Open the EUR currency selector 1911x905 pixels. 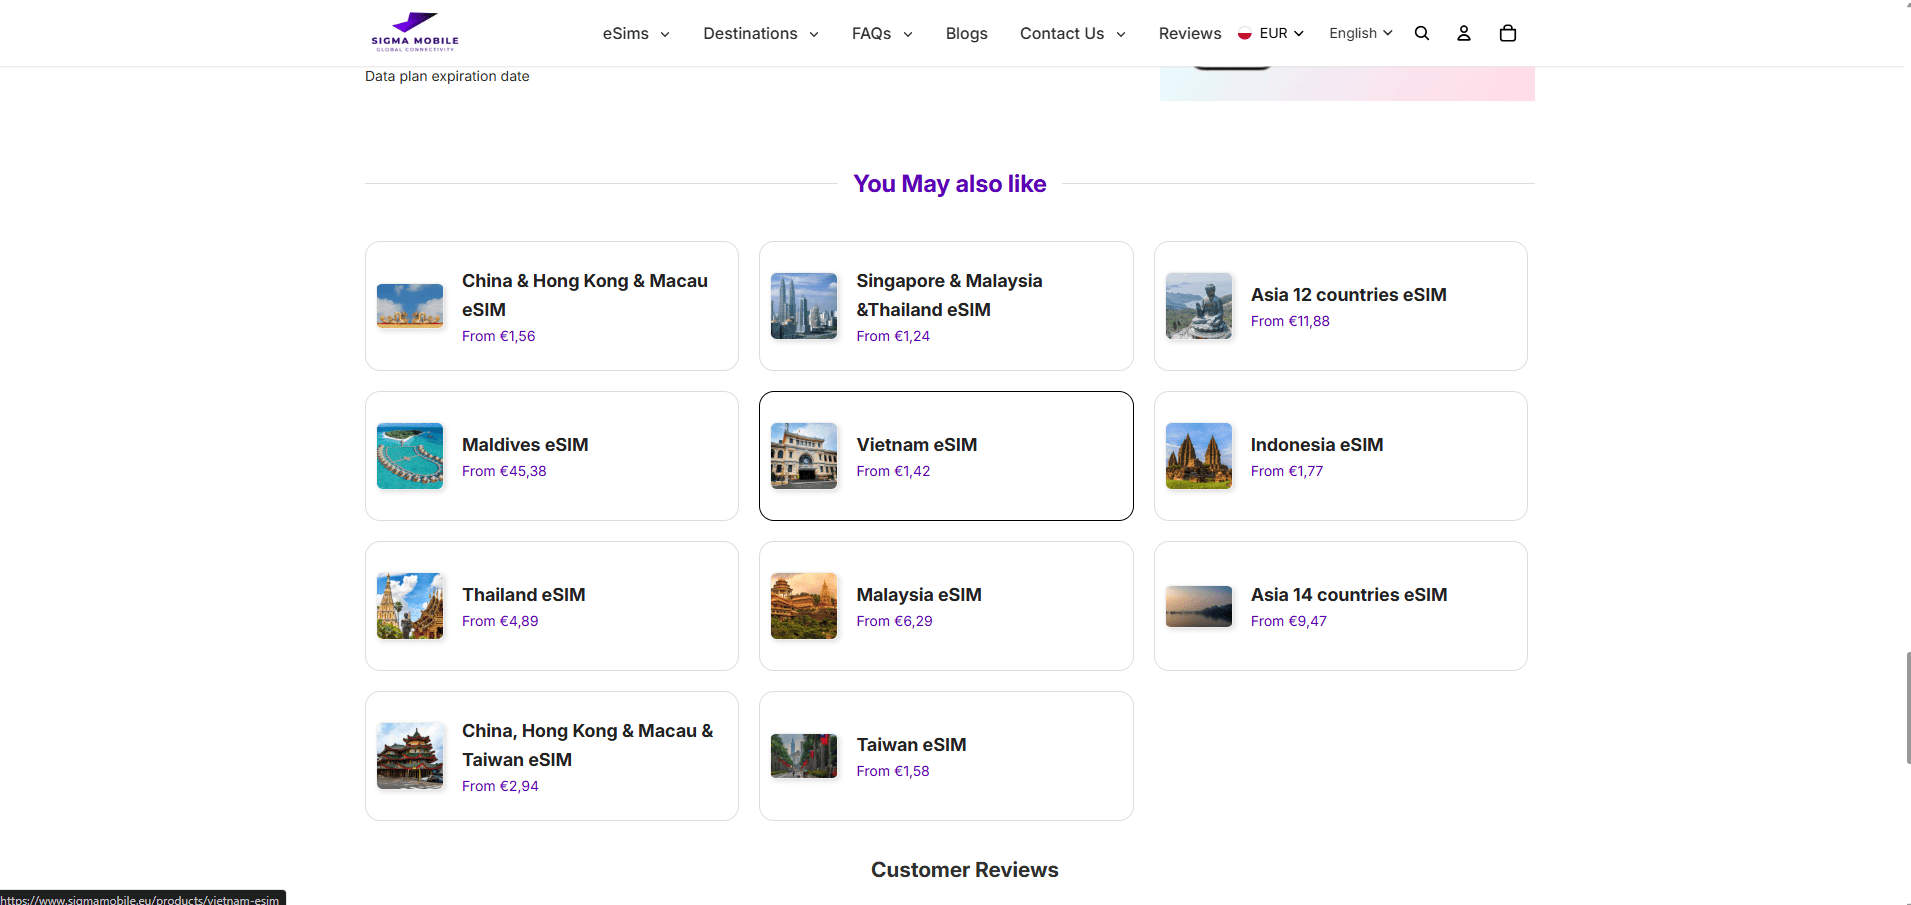pos(1281,33)
